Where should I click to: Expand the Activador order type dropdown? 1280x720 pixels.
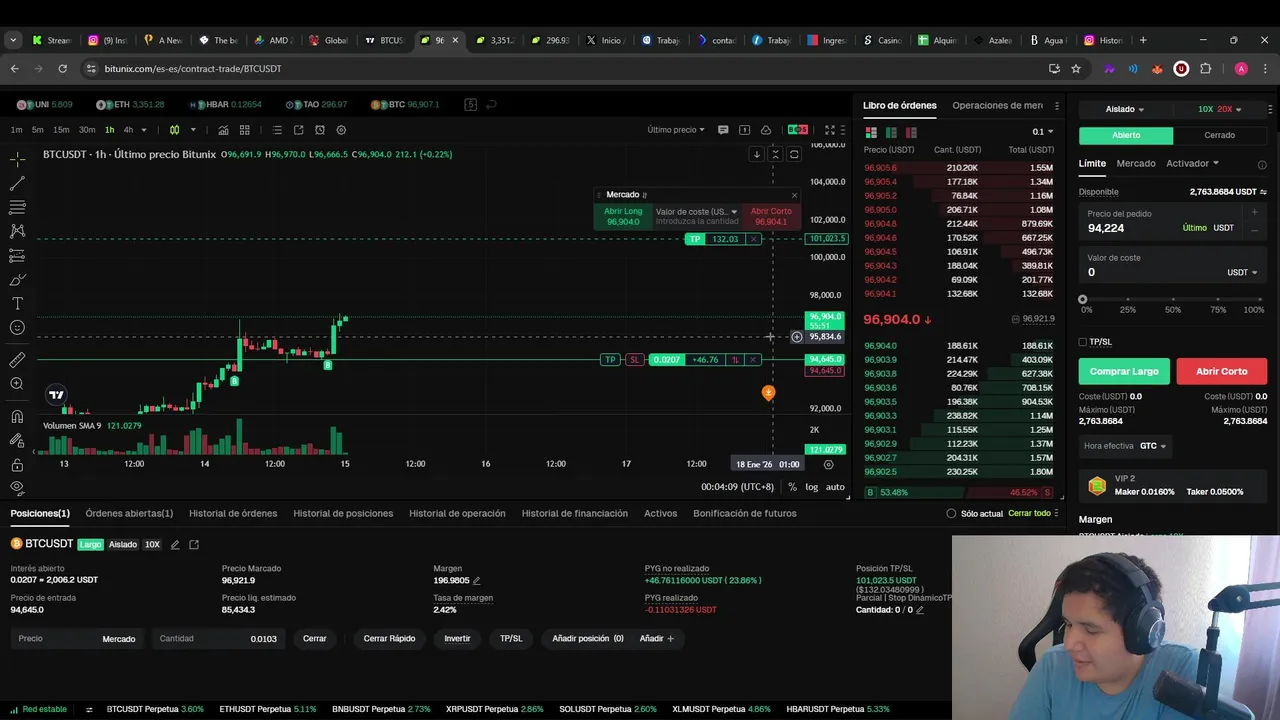click(1192, 163)
